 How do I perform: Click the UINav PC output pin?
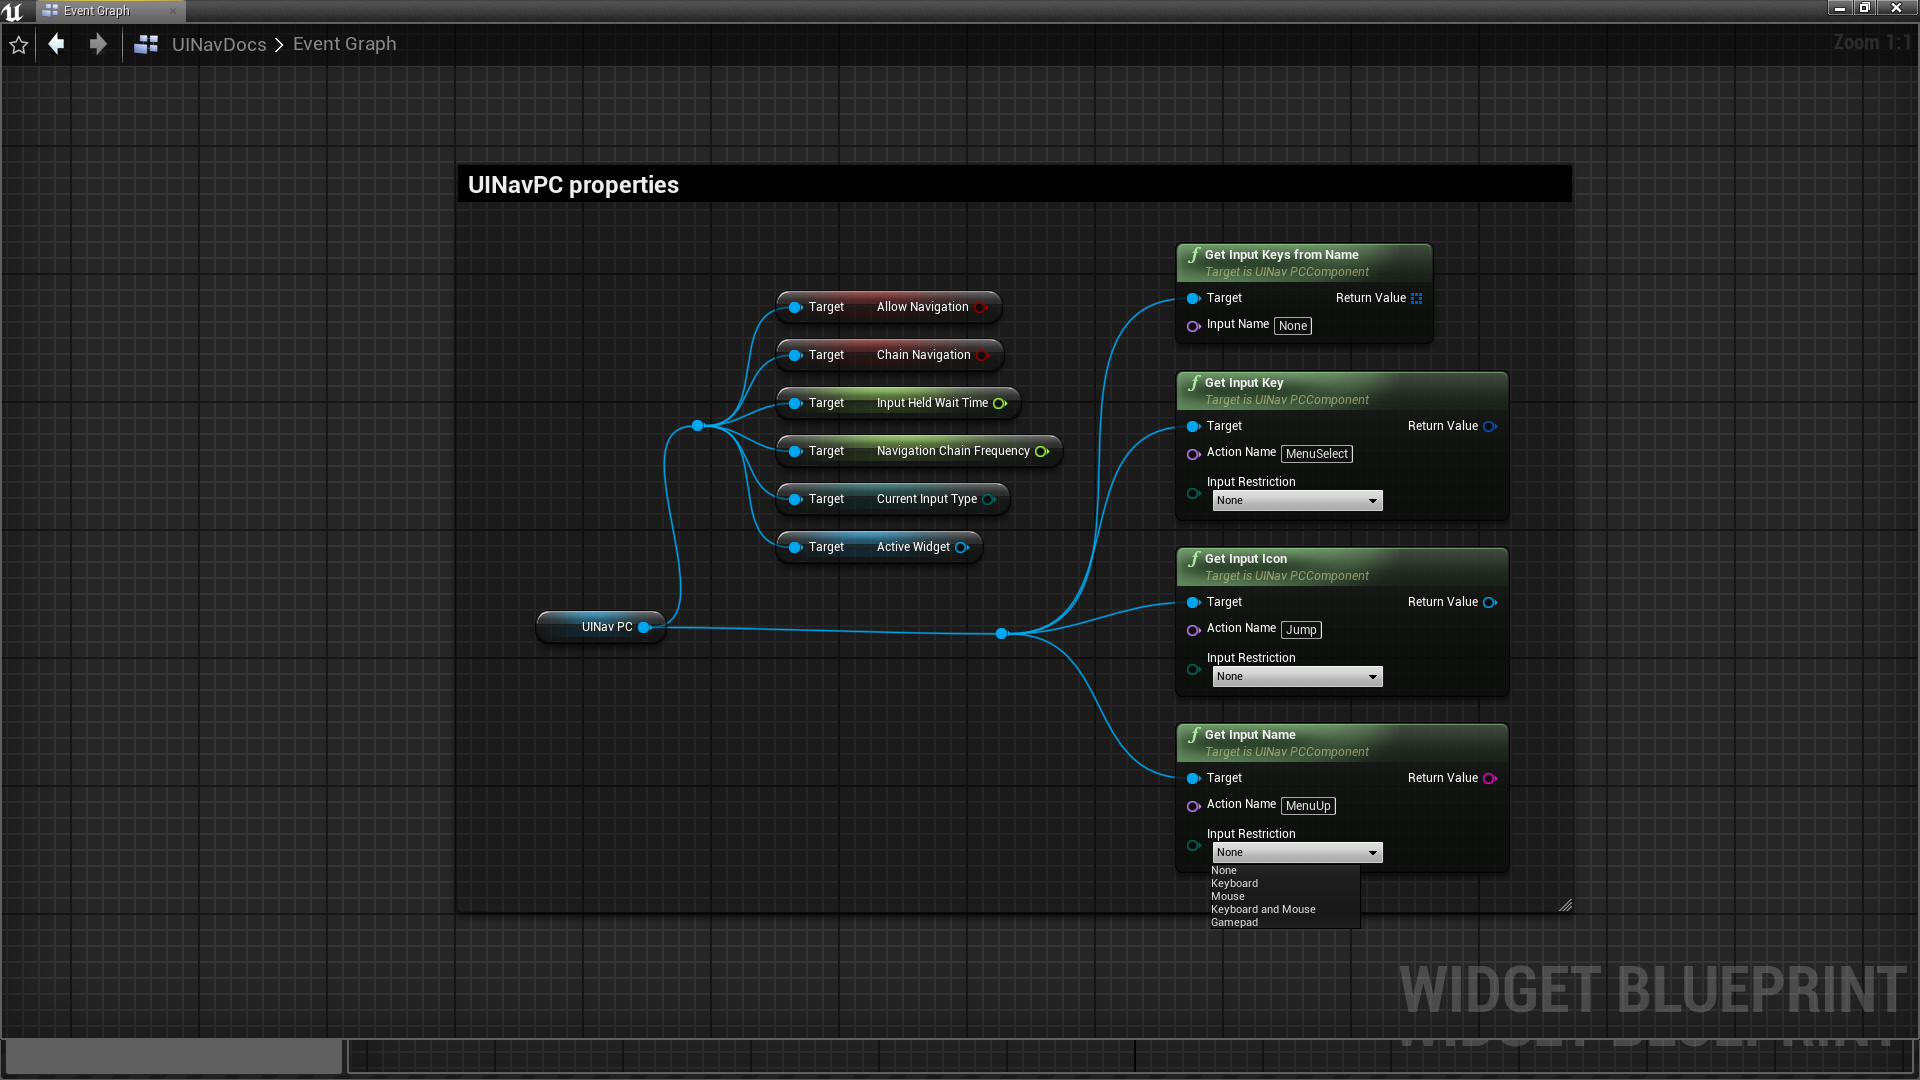(645, 627)
